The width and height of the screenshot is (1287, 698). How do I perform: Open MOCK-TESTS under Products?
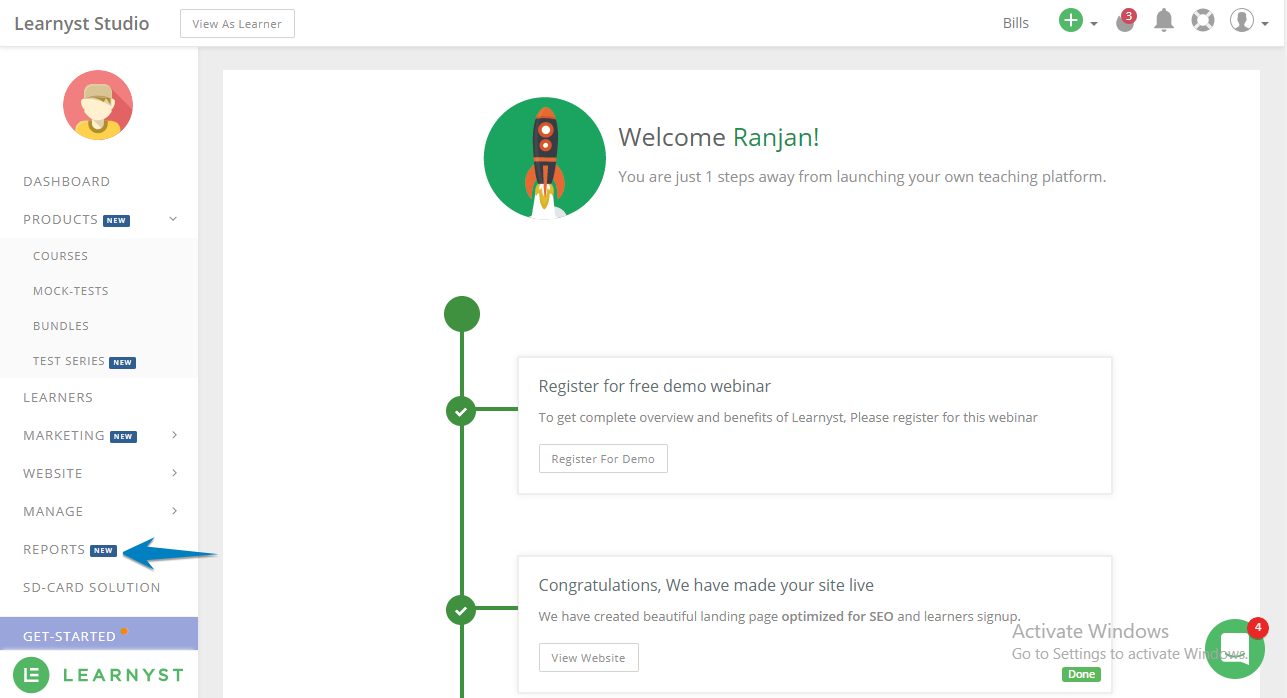71,291
